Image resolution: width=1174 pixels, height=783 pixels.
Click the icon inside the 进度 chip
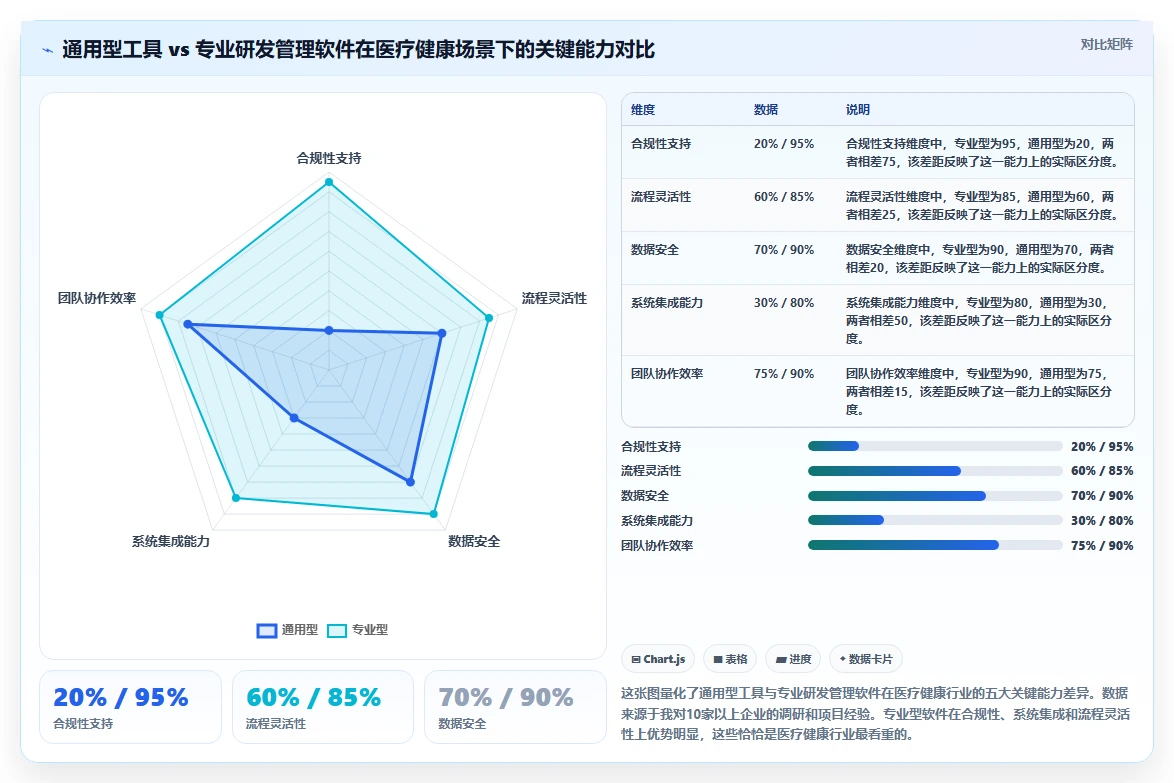coord(781,659)
